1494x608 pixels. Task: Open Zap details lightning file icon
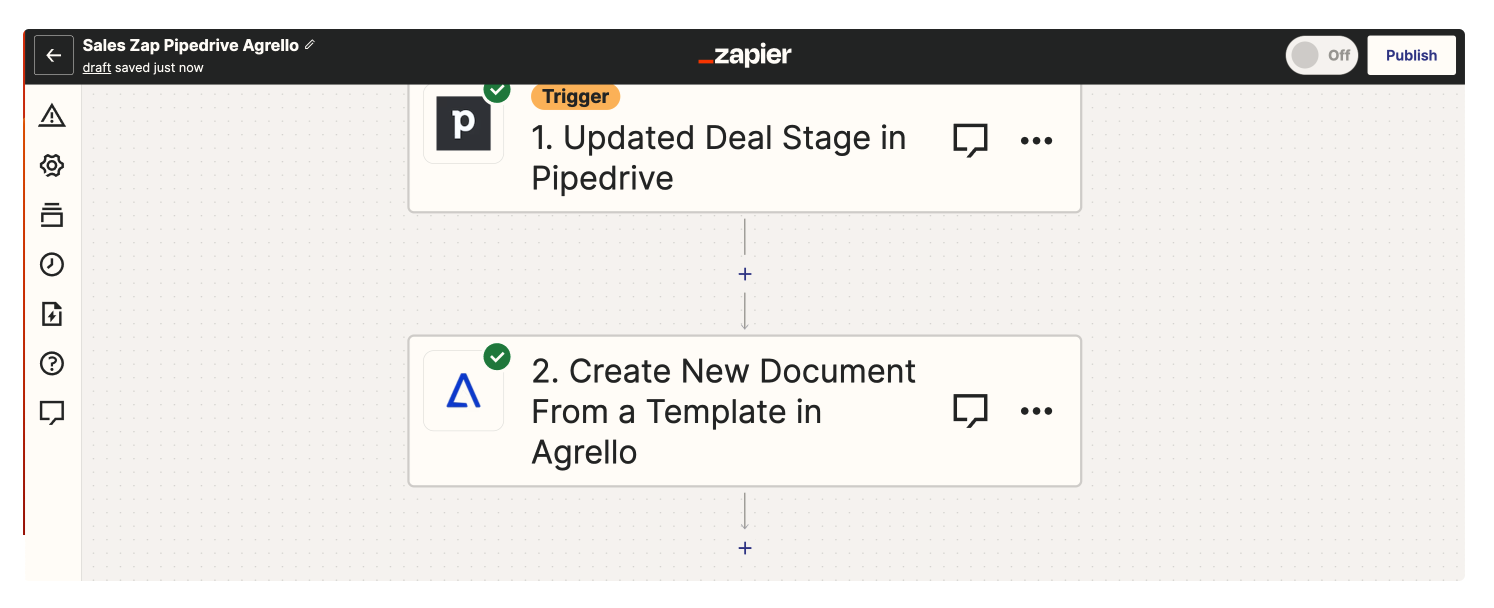(x=52, y=314)
